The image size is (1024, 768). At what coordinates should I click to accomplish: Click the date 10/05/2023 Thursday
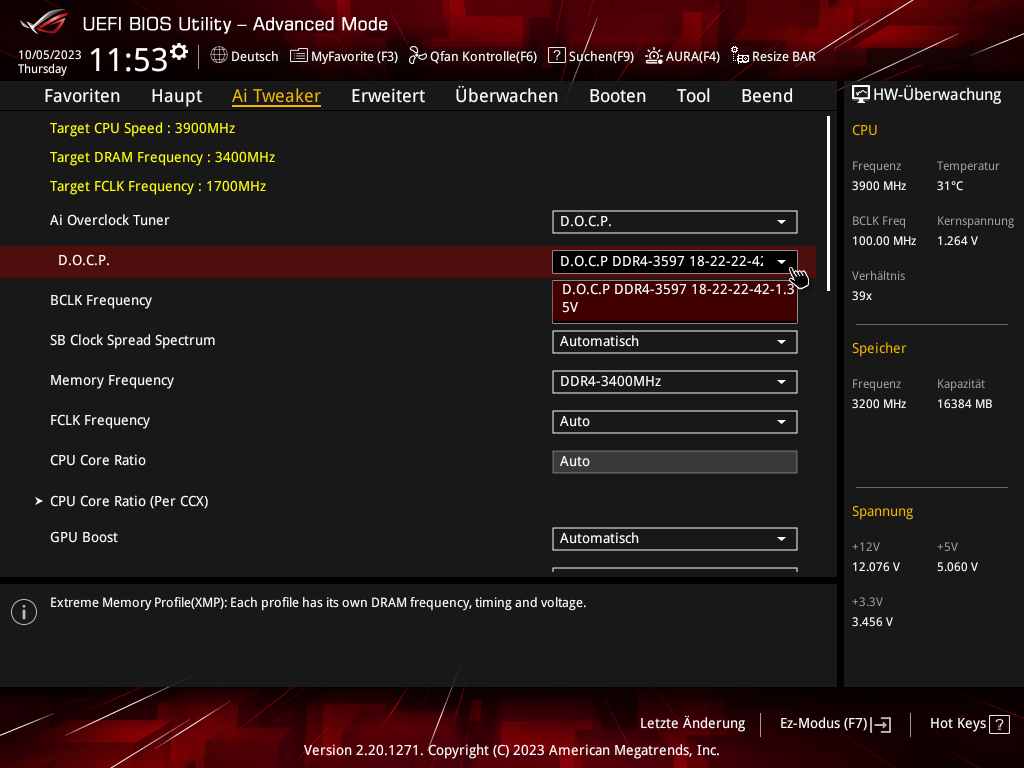click(50, 61)
